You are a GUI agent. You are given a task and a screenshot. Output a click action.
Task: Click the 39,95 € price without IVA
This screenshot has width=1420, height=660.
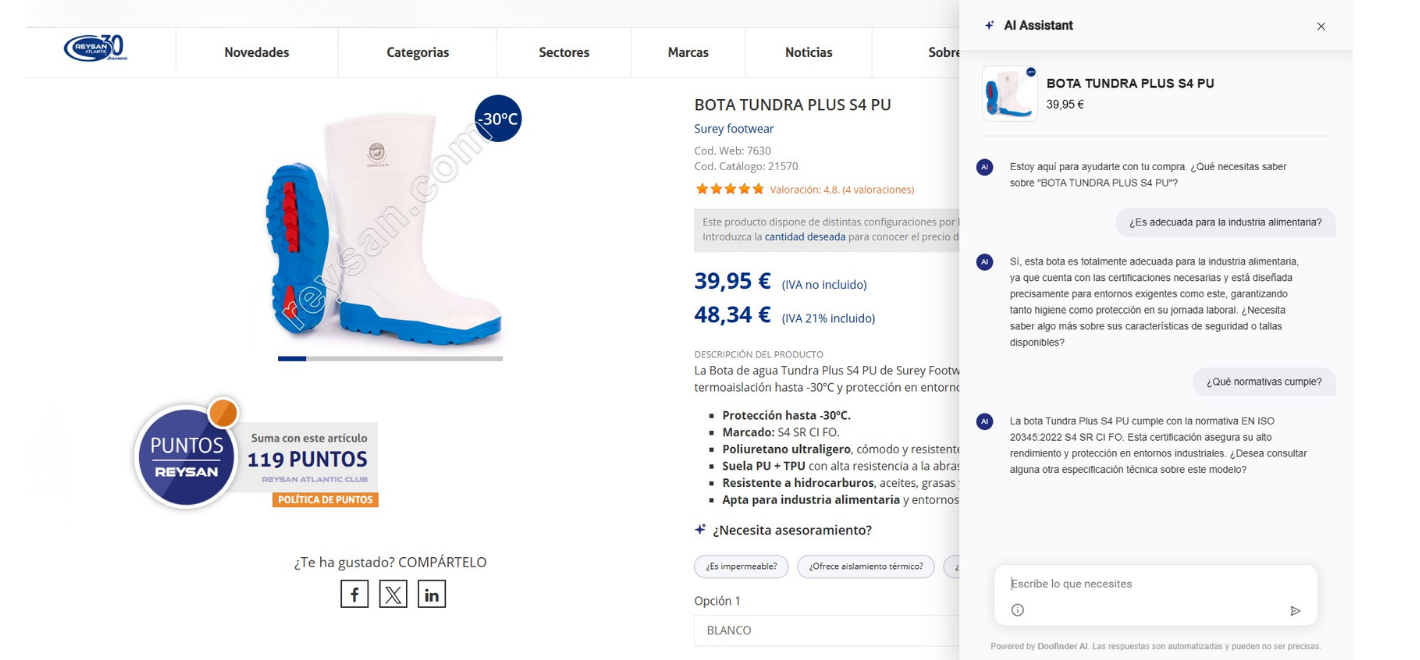point(732,281)
